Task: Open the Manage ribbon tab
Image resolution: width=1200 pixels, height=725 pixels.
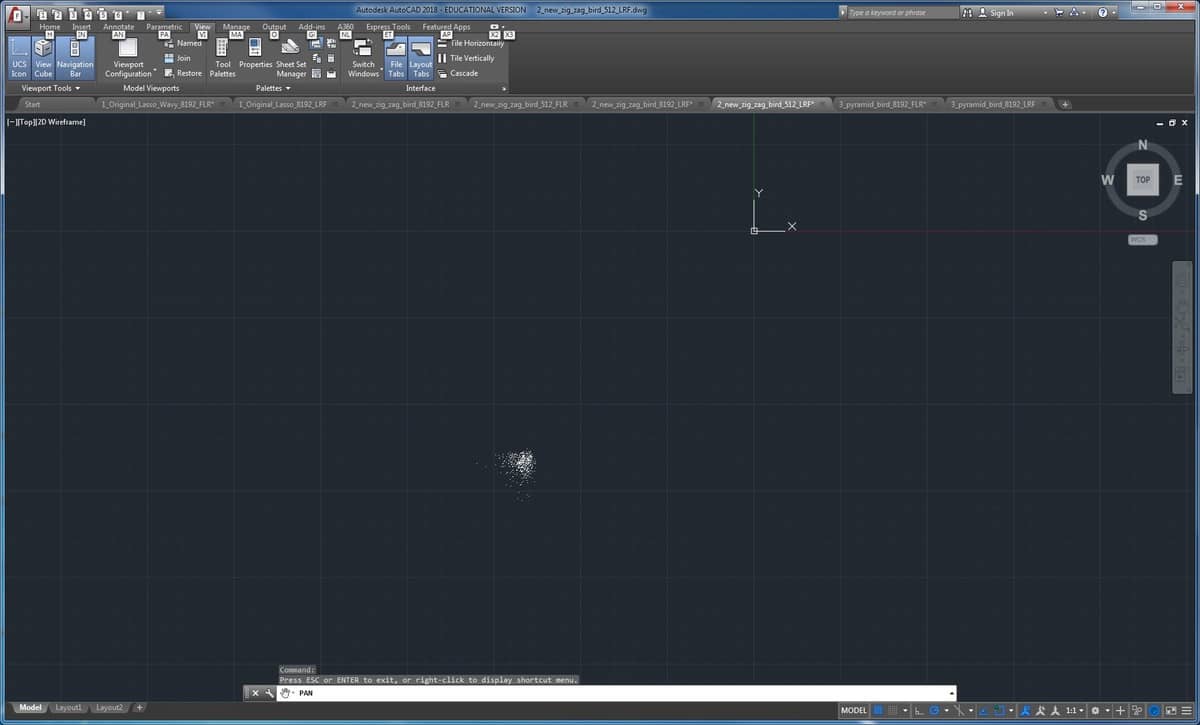Action: pos(236,27)
